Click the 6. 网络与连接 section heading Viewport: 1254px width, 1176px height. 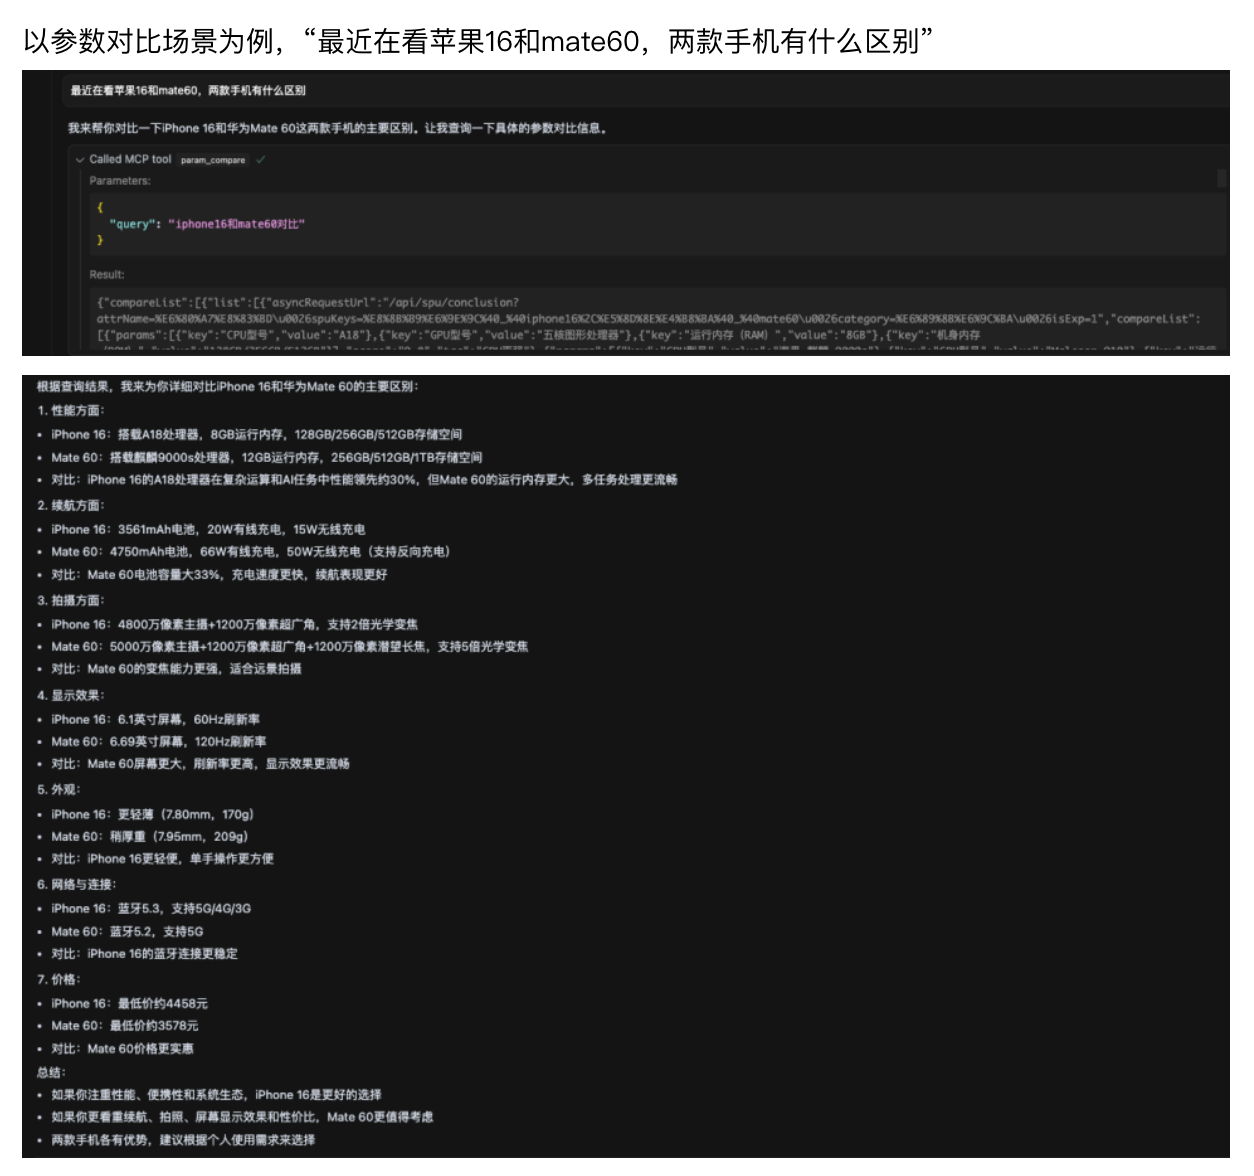click(77, 885)
